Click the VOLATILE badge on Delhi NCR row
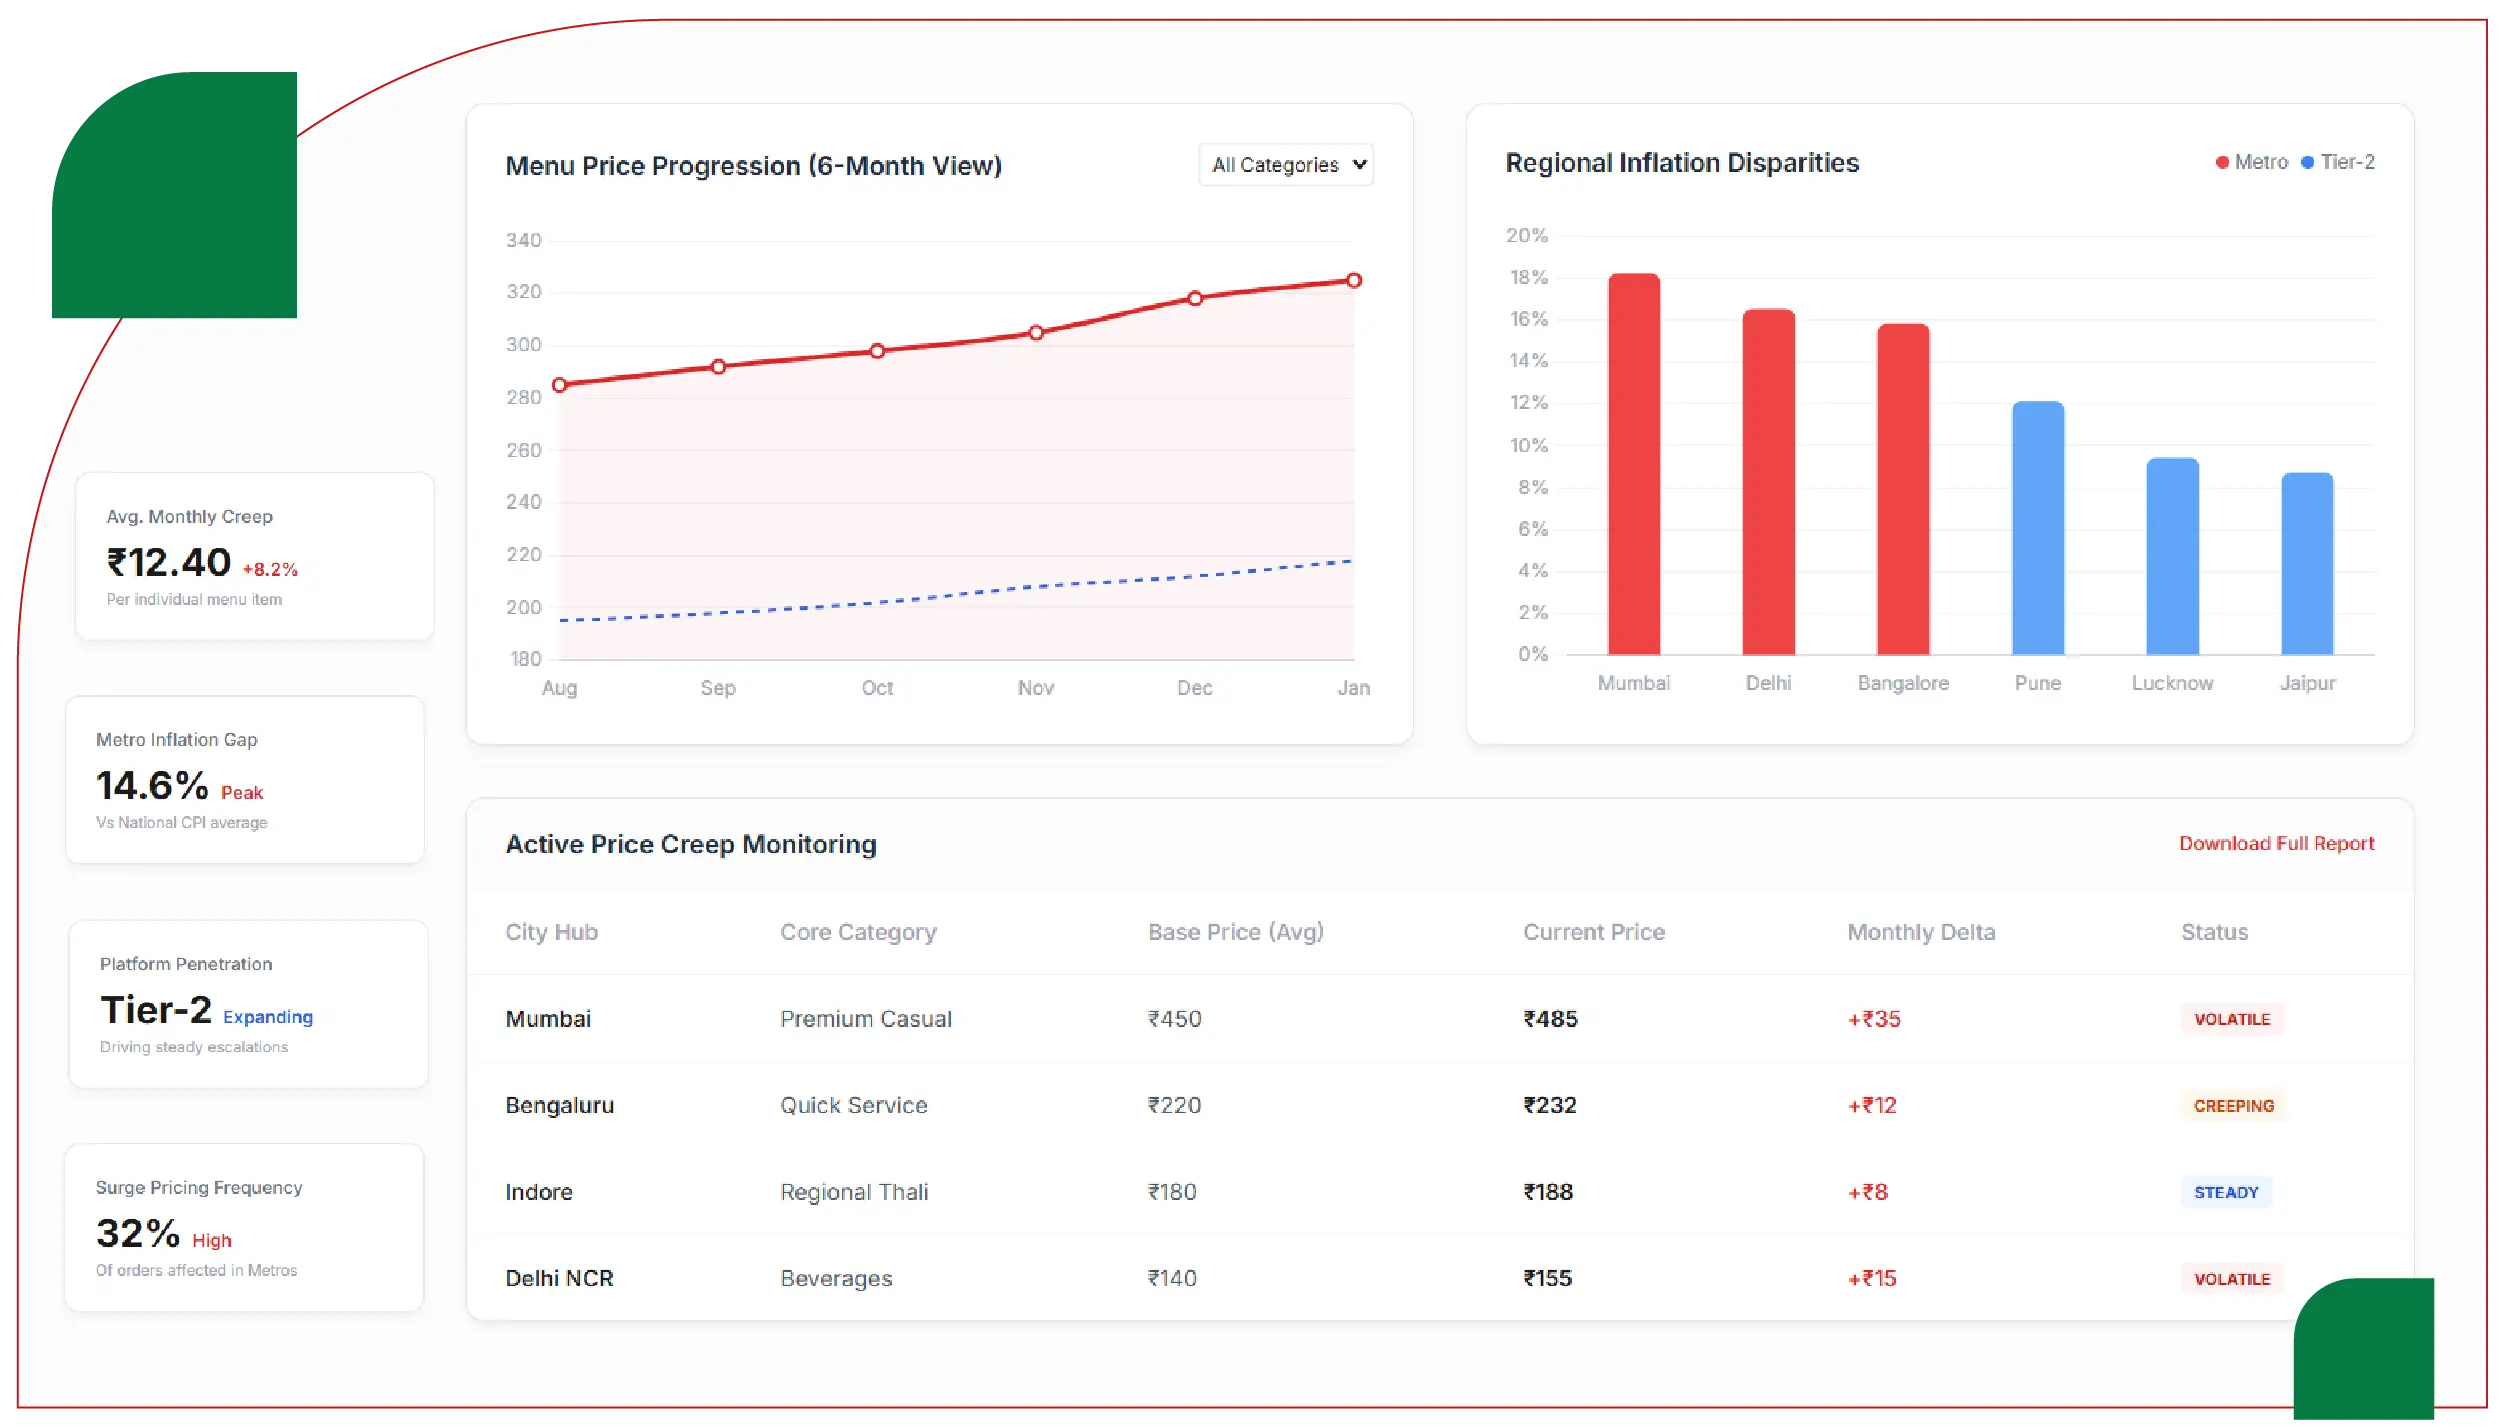 pyautogui.click(x=2231, y=1278)
